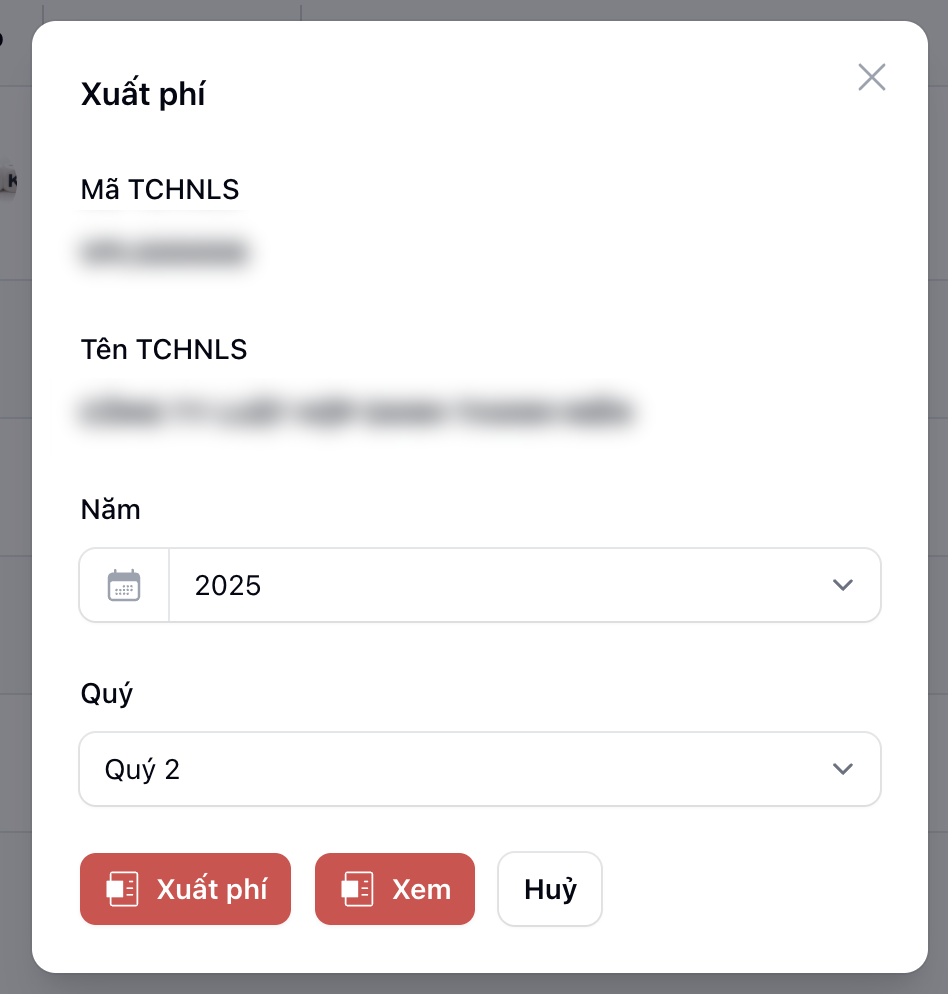Click the Quý field label

107,694
